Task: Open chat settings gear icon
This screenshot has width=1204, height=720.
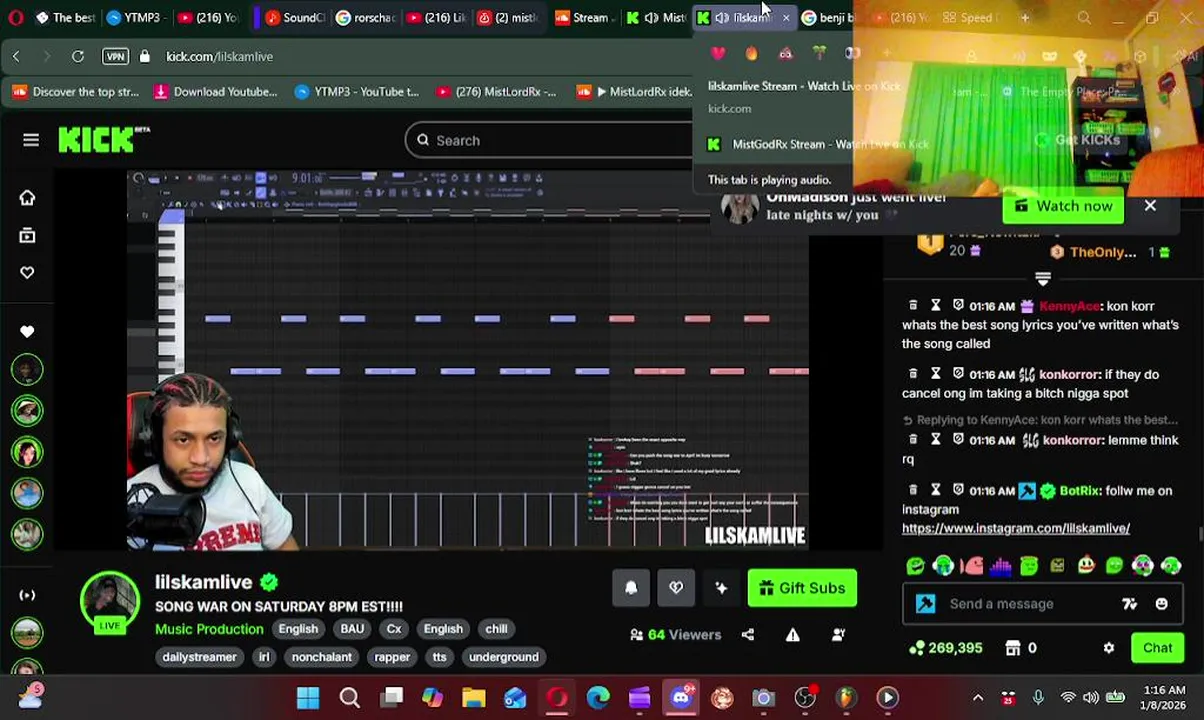Action: pyautogui.click(x=1108, y=648)
